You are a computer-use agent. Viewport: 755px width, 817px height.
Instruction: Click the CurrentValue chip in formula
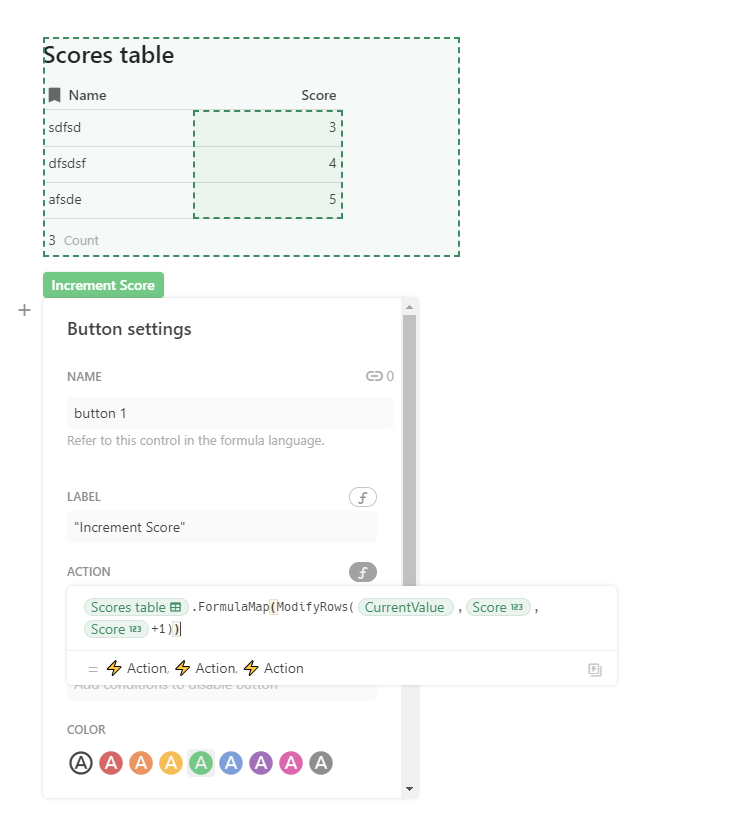[407, 607]
